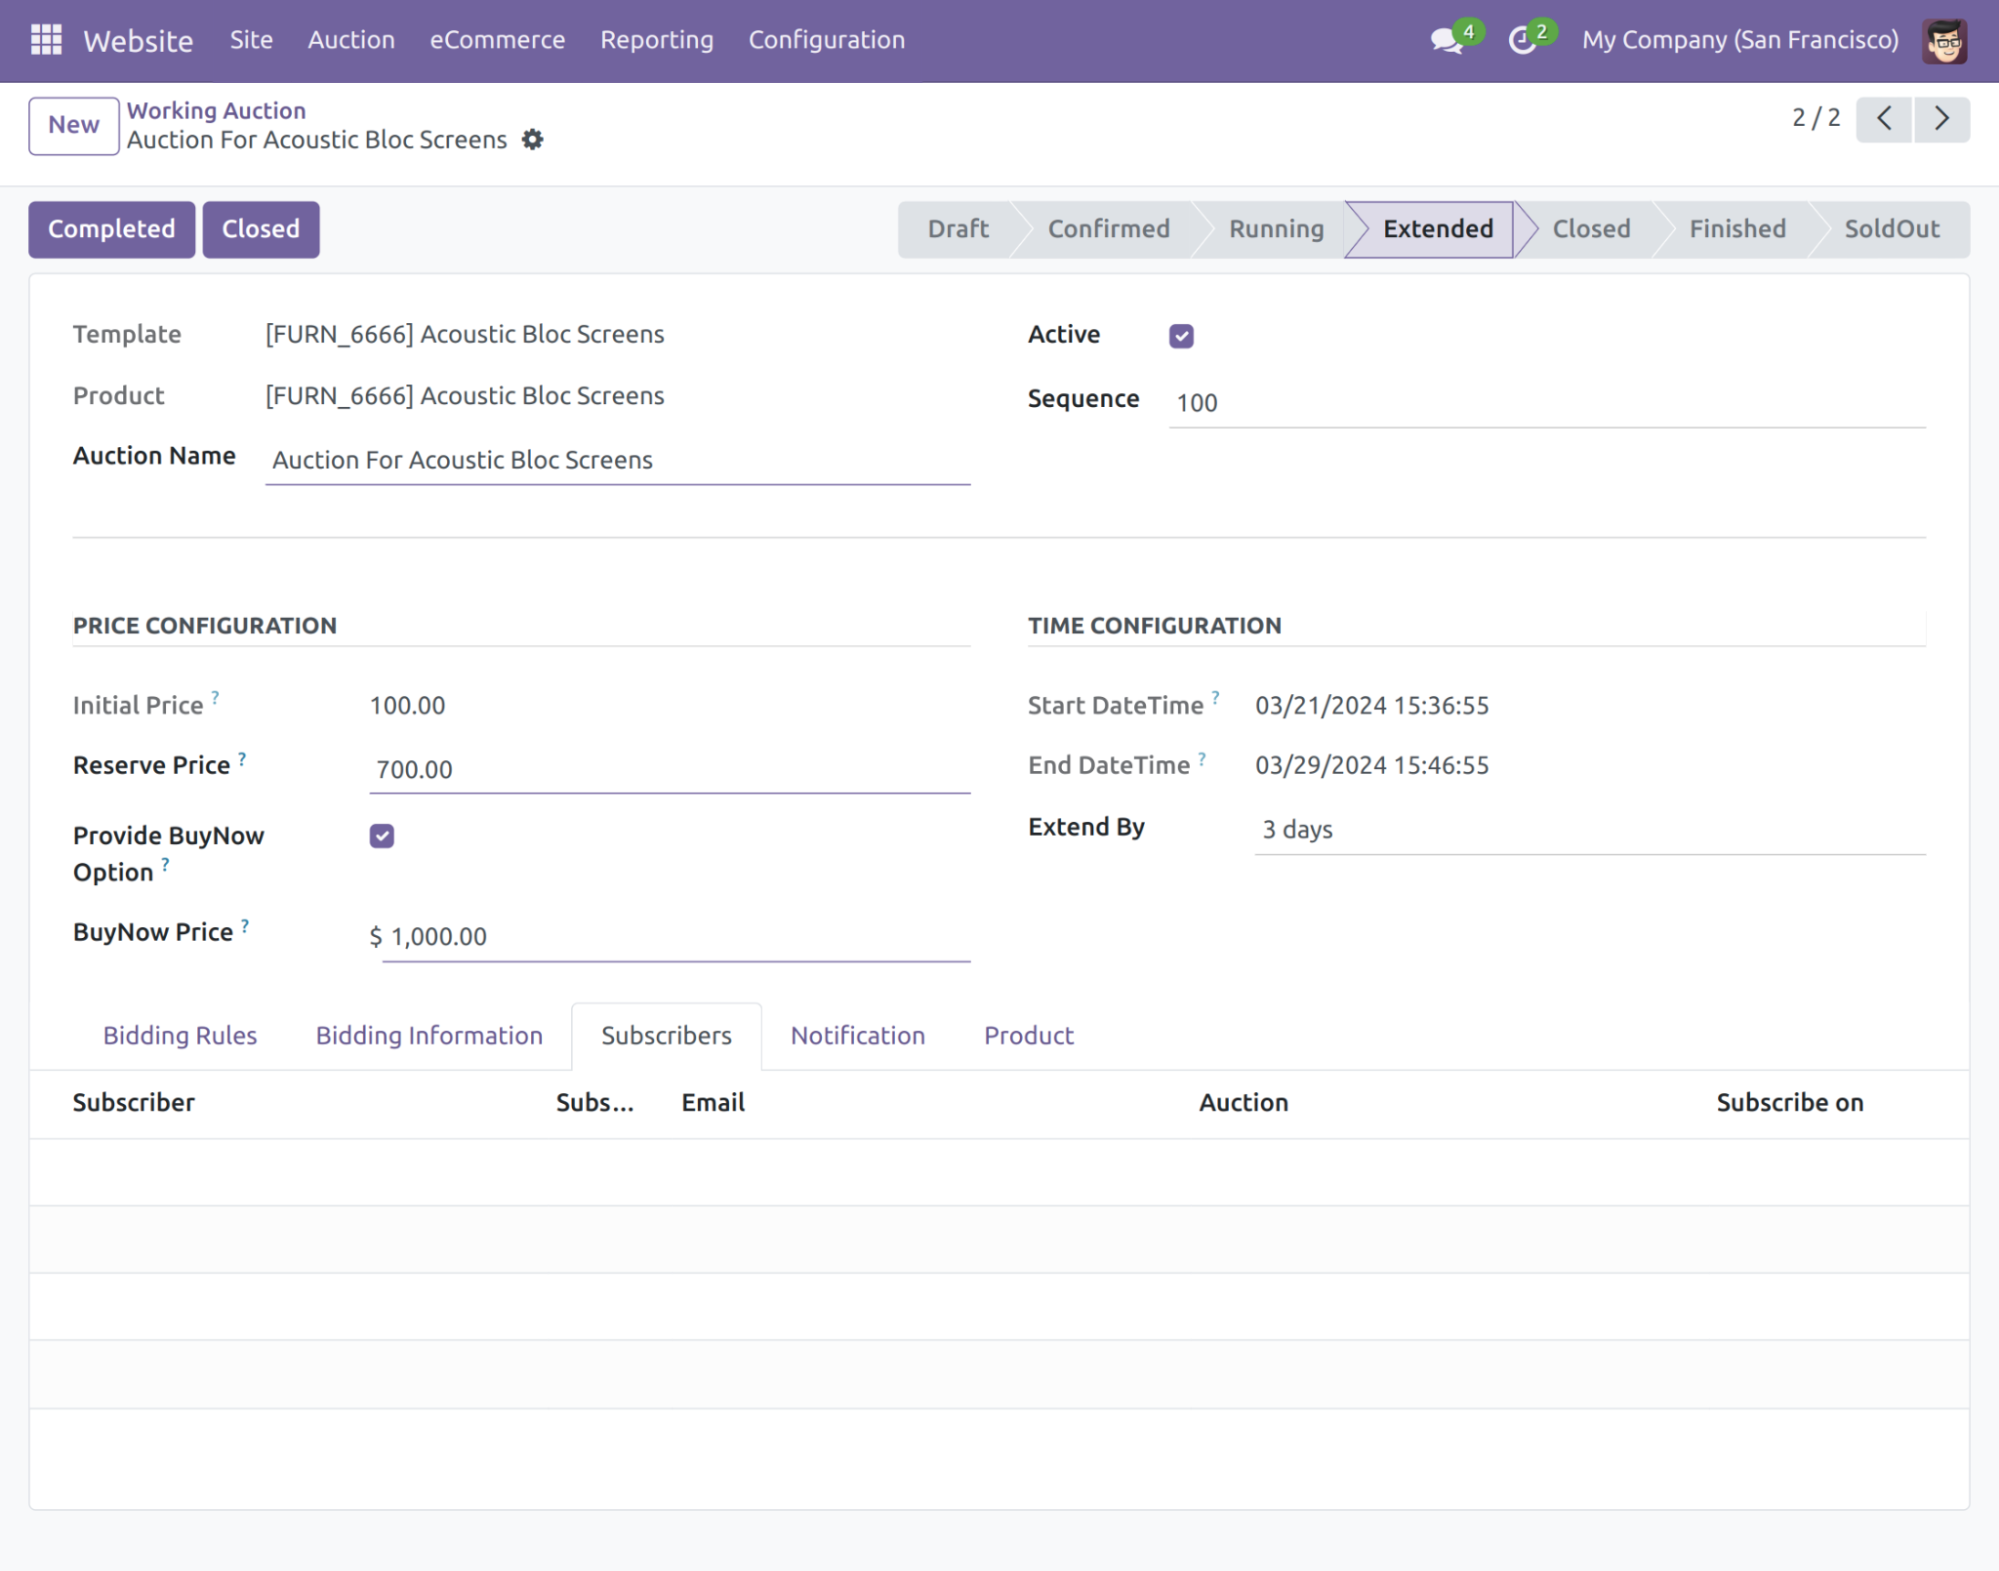Viewport: 1999px width, 1571px height.
Task: Go to previous record arrow
Action: (1884, 119)
